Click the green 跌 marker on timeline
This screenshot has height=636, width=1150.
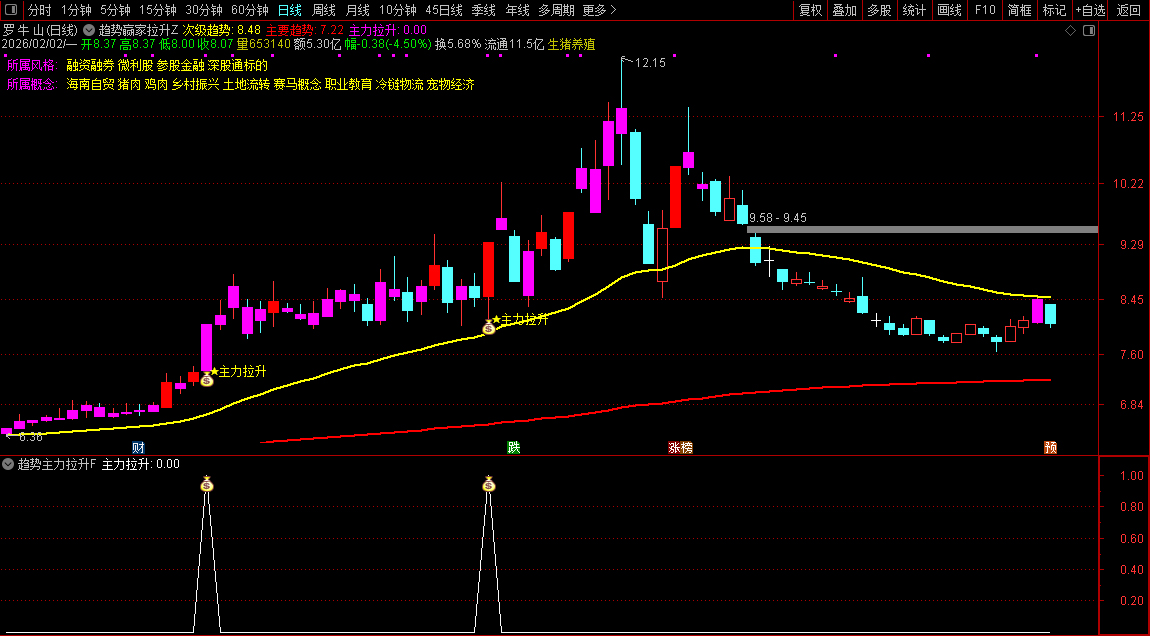[x=513, y=447]
